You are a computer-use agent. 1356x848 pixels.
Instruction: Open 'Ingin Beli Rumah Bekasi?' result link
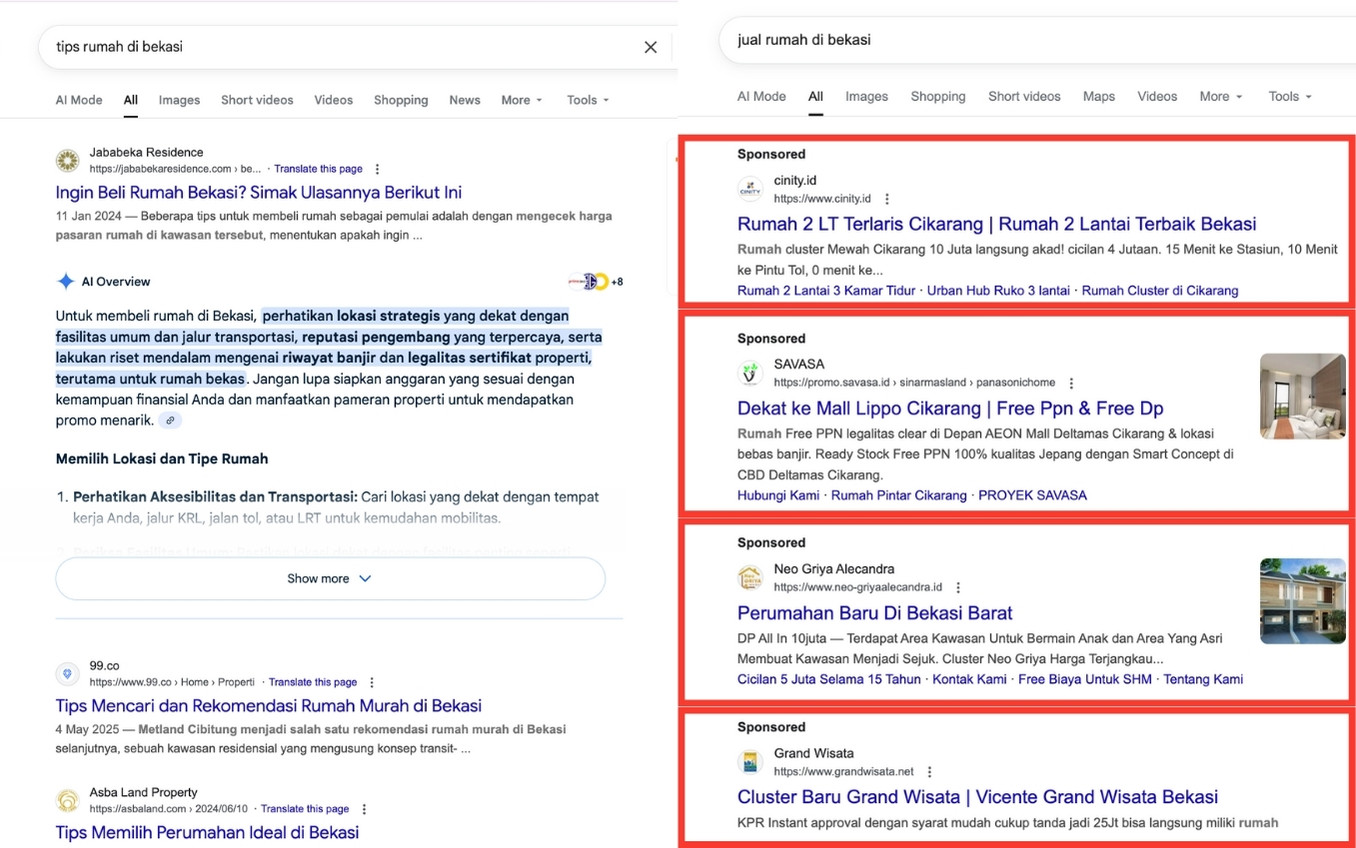pyautogui.click(x=258, y=192)
